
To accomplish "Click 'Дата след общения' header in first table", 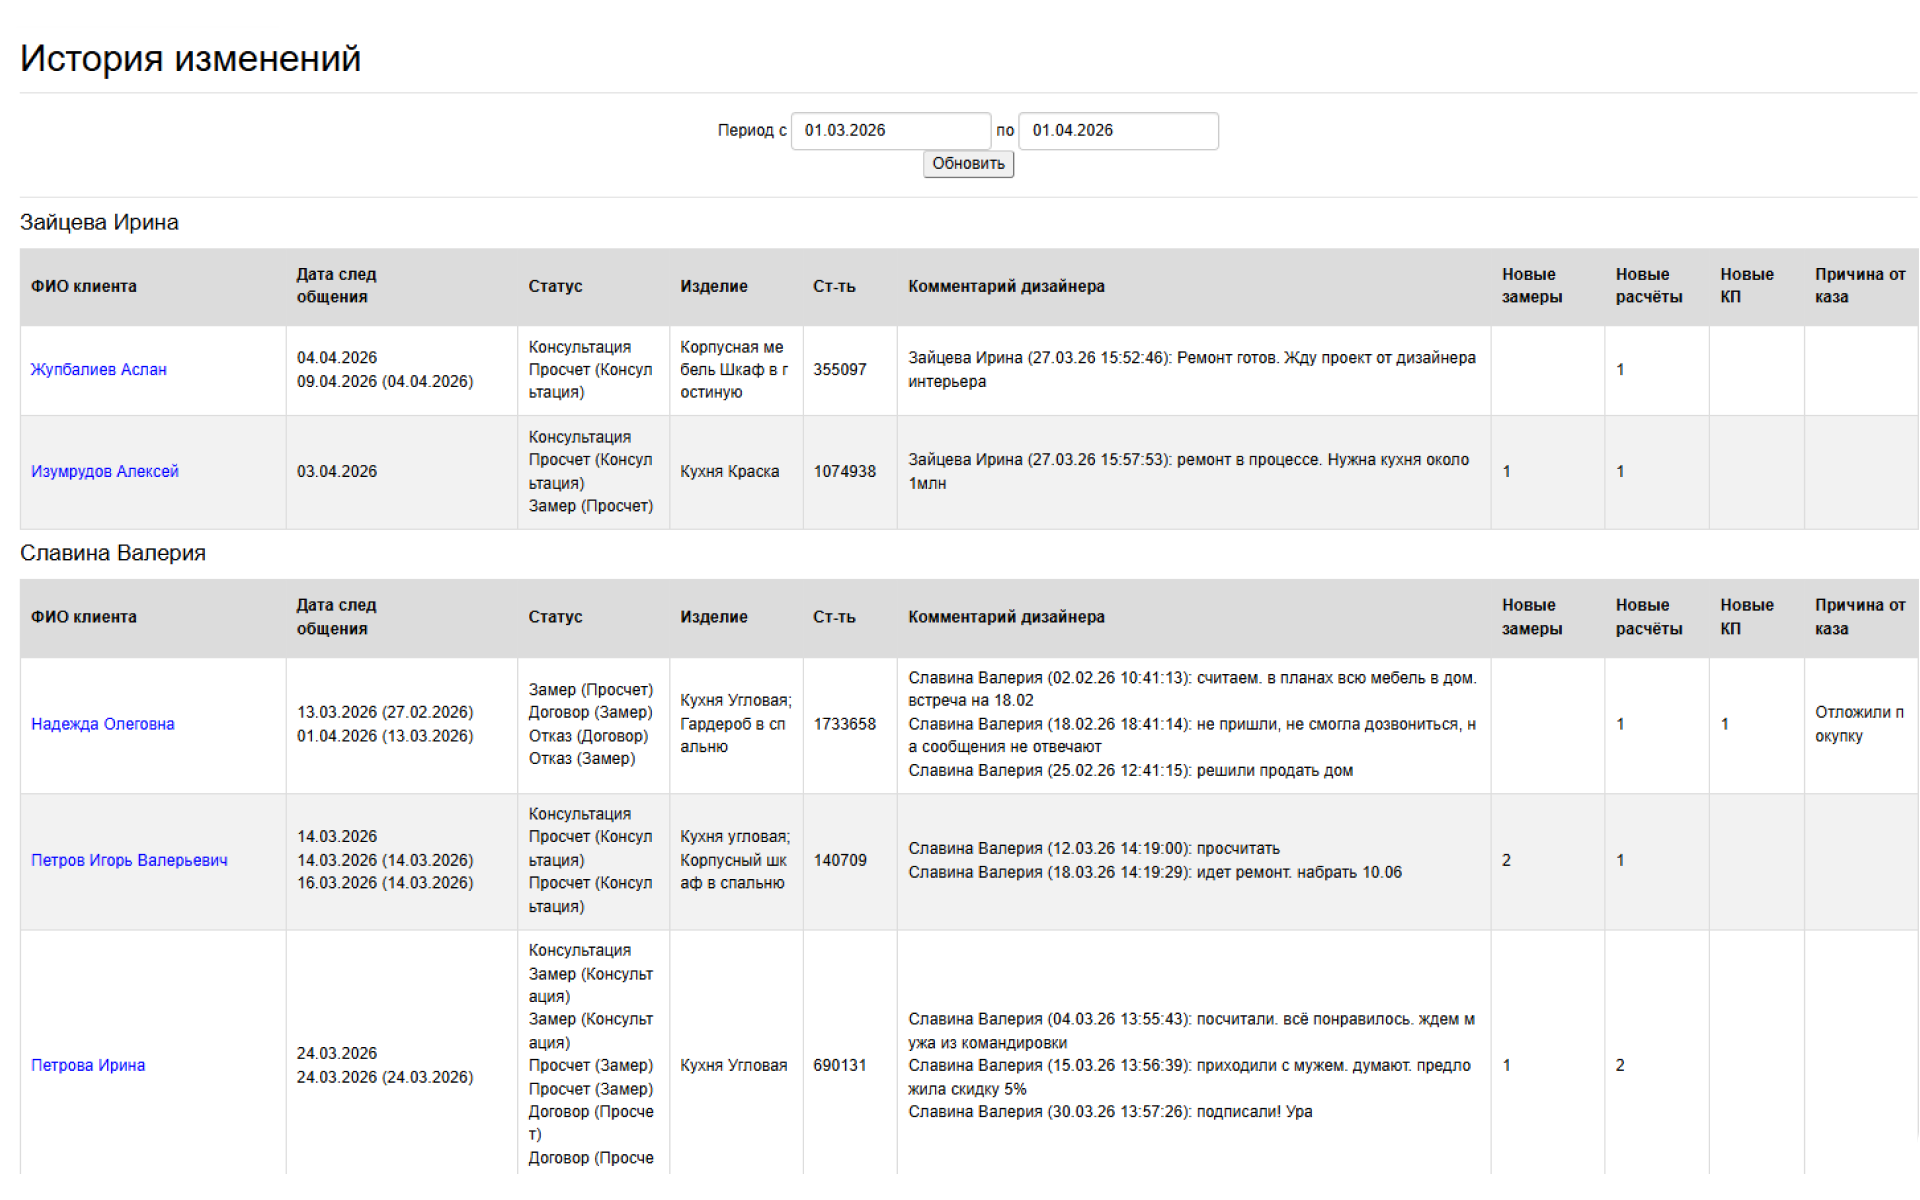I will pos(336,286).
